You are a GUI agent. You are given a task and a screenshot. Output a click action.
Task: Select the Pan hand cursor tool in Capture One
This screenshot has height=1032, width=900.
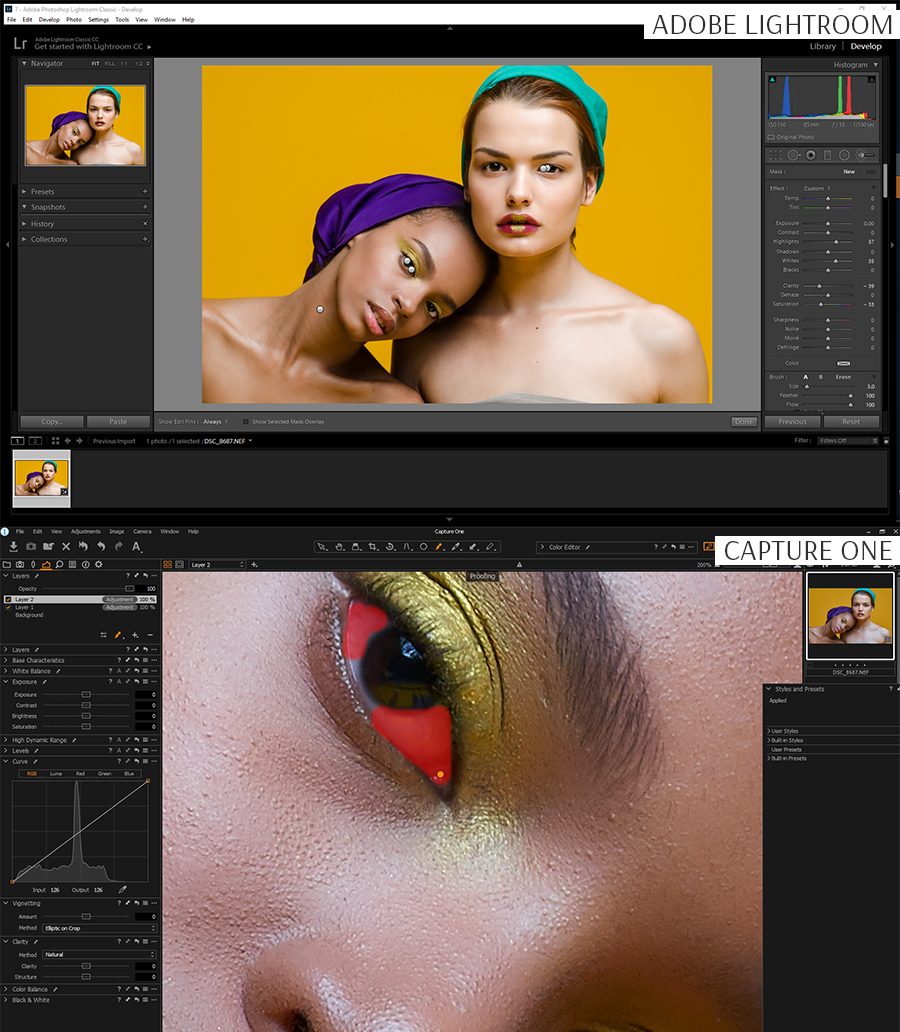point(339,547)
